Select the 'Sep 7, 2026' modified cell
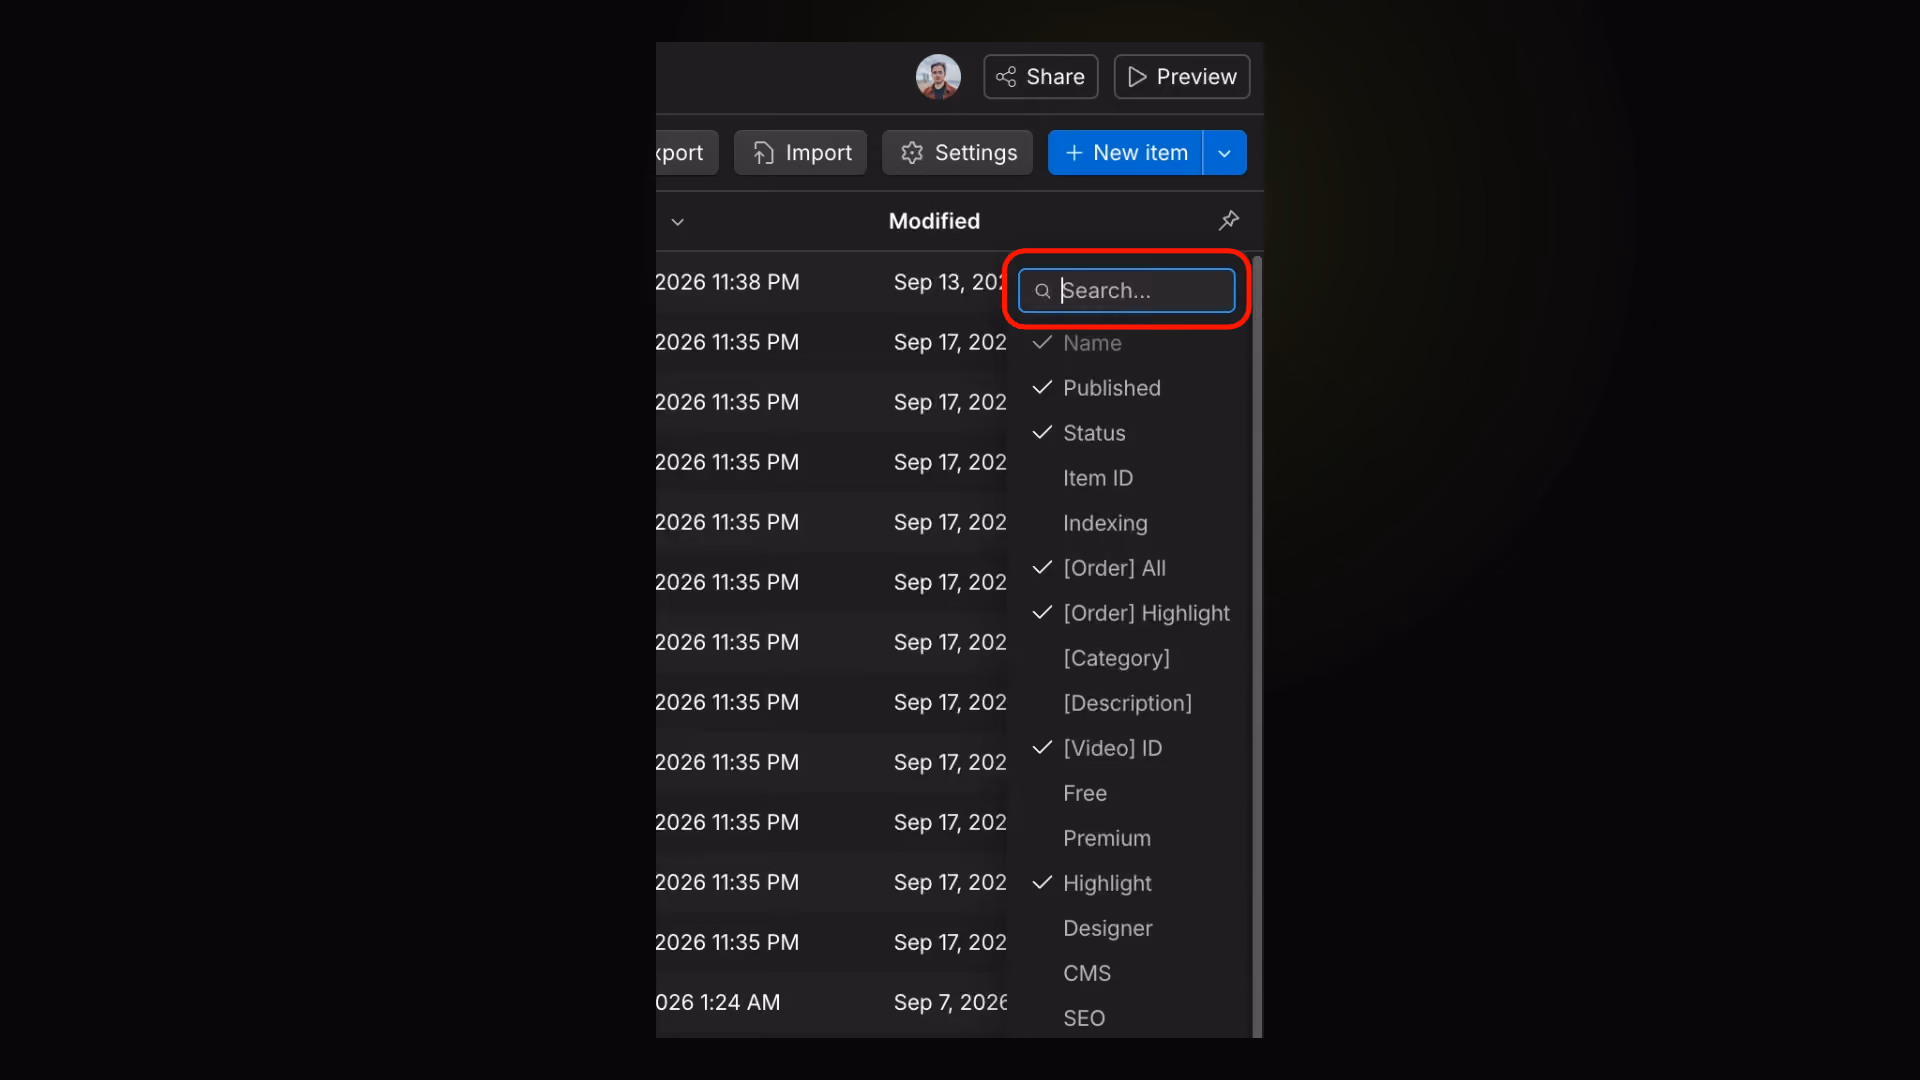The image size is (1920, 1080). pos(950,1002)
